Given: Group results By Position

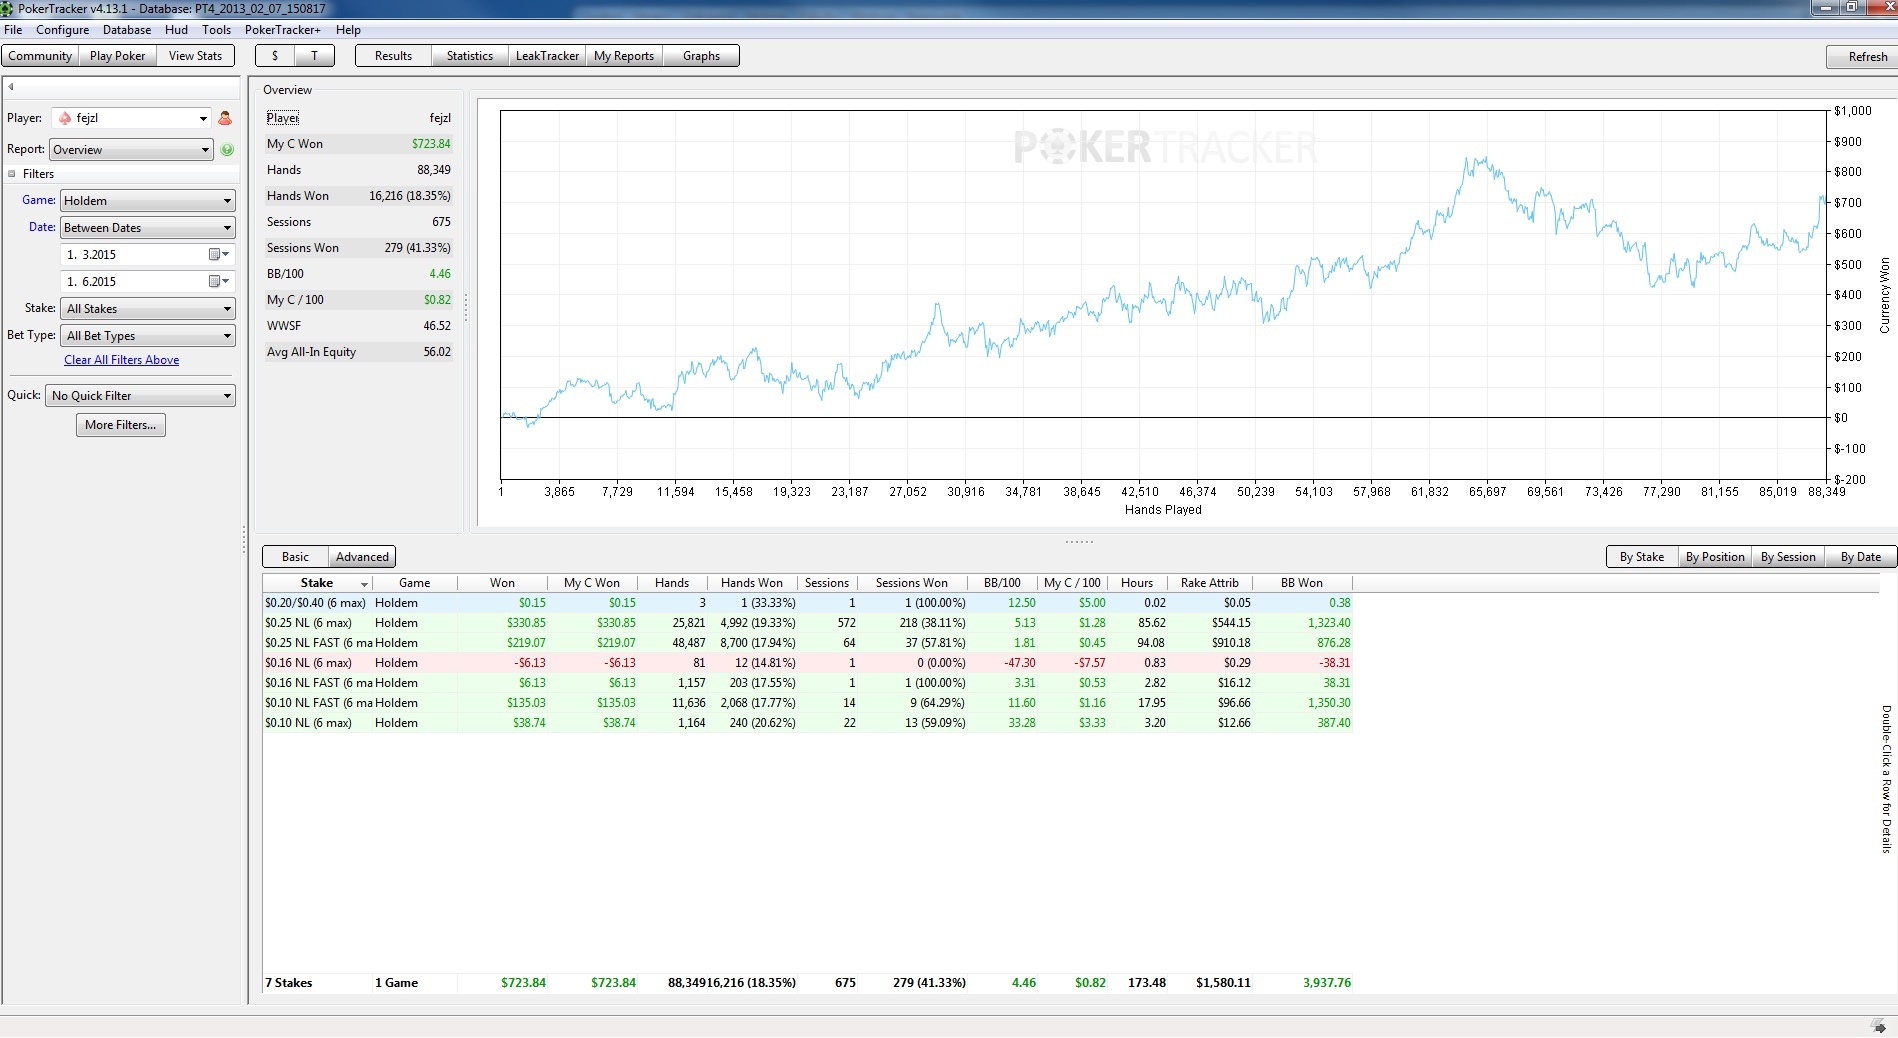Looking at the screenshot, I should pos(1715,557).
